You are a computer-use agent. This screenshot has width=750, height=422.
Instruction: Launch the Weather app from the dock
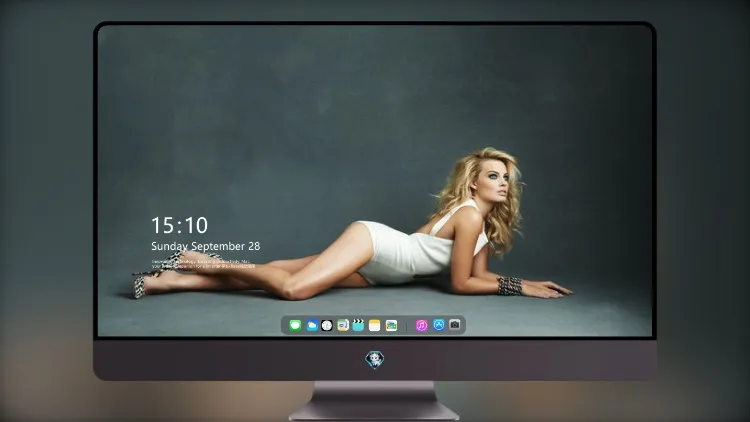point(311,325)
